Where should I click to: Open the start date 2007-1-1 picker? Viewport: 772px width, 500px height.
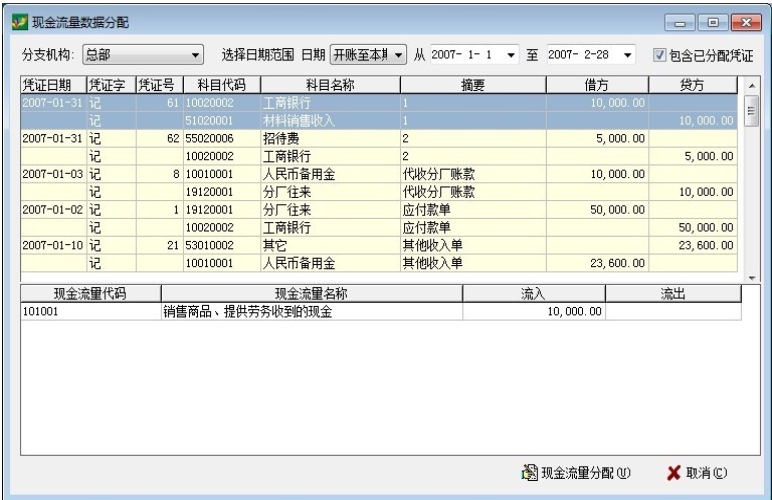[512, 54]
